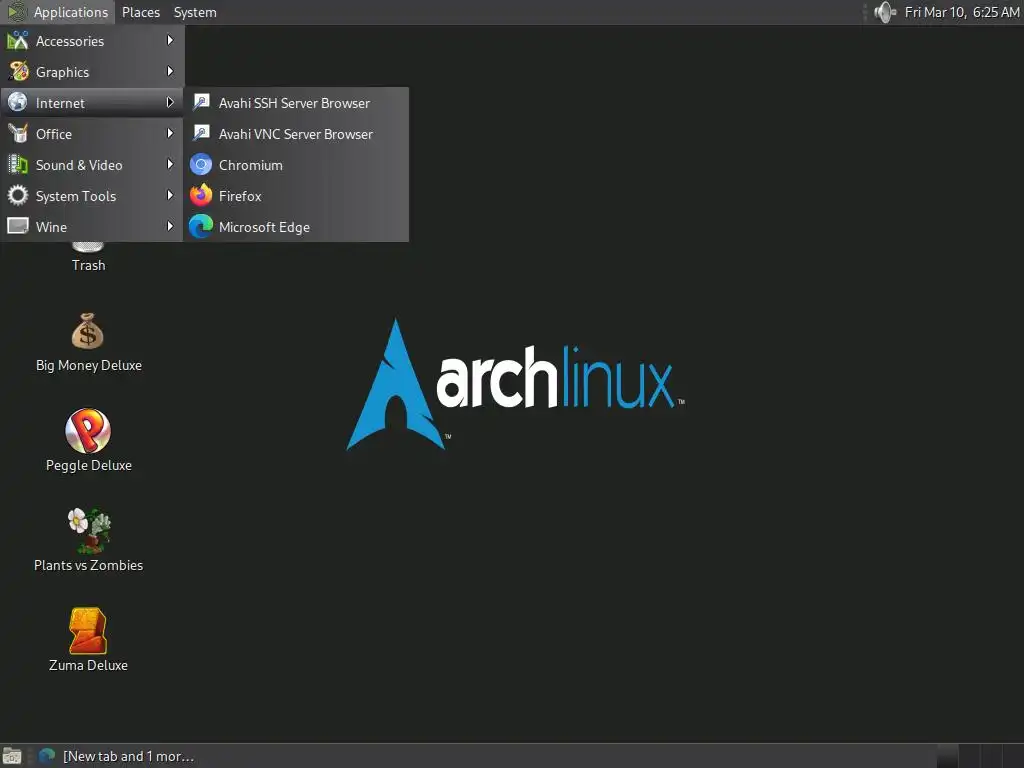Click the Office category label
Screen dimensions: 1024x768
(x=54, y=134)
